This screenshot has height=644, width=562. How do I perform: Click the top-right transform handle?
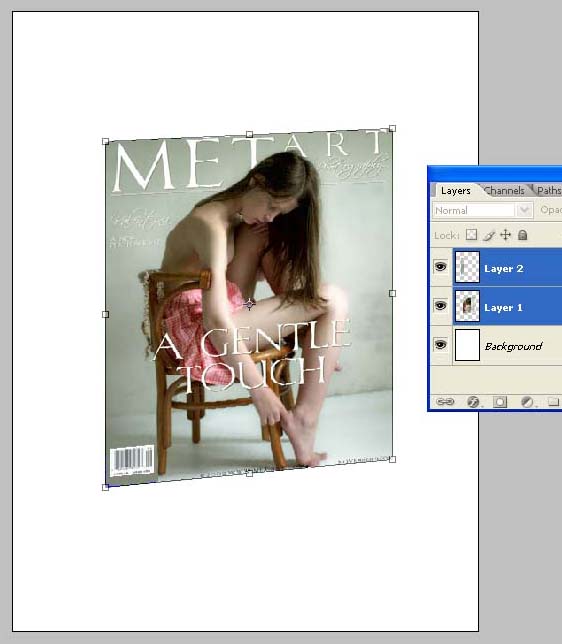(x=392, y=129)
